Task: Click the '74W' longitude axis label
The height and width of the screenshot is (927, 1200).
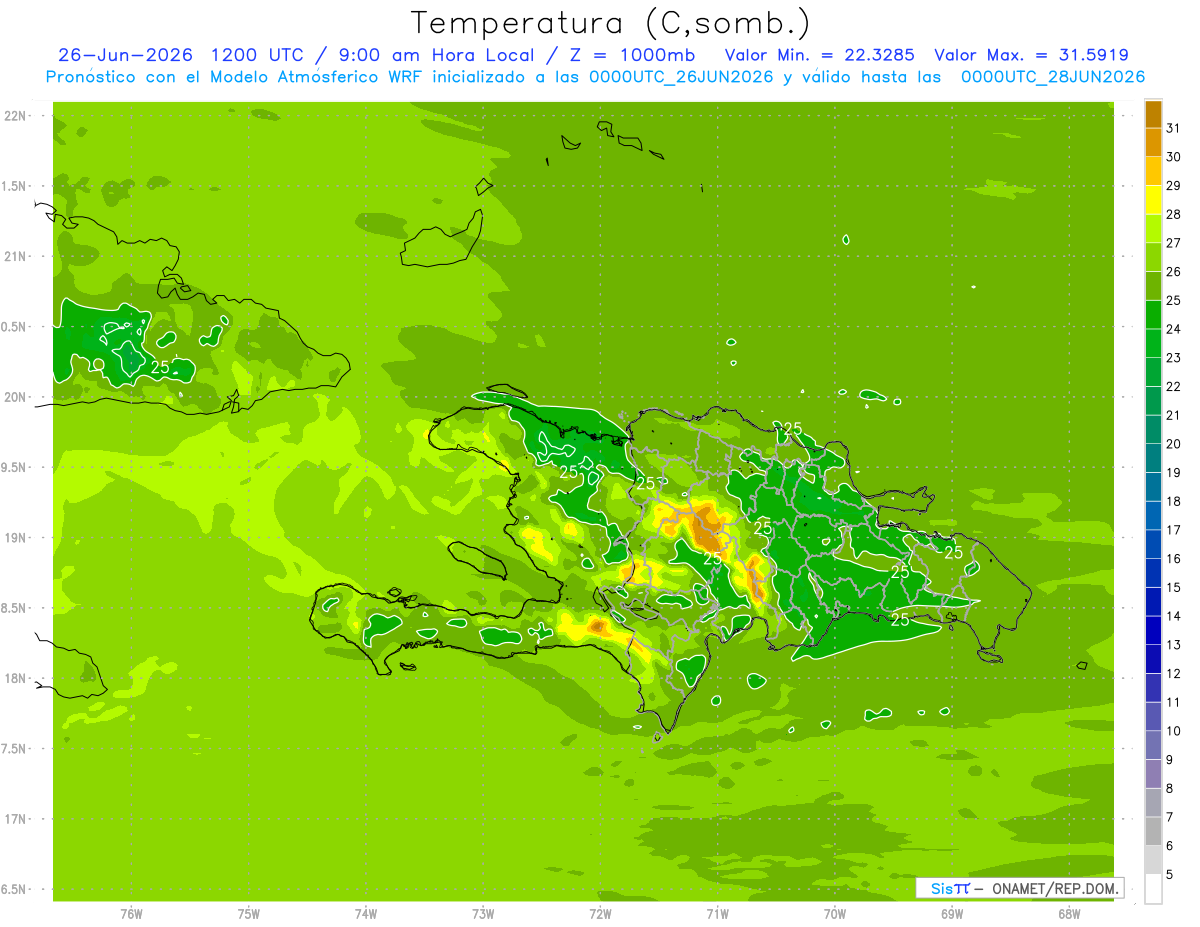Action: [x=366, y=914]
